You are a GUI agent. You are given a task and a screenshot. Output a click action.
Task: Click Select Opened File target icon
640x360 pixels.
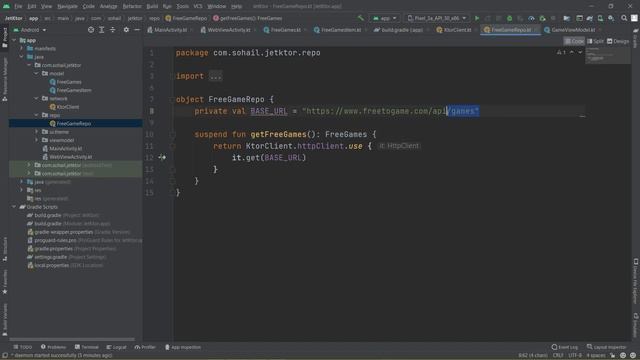point(91,30)
